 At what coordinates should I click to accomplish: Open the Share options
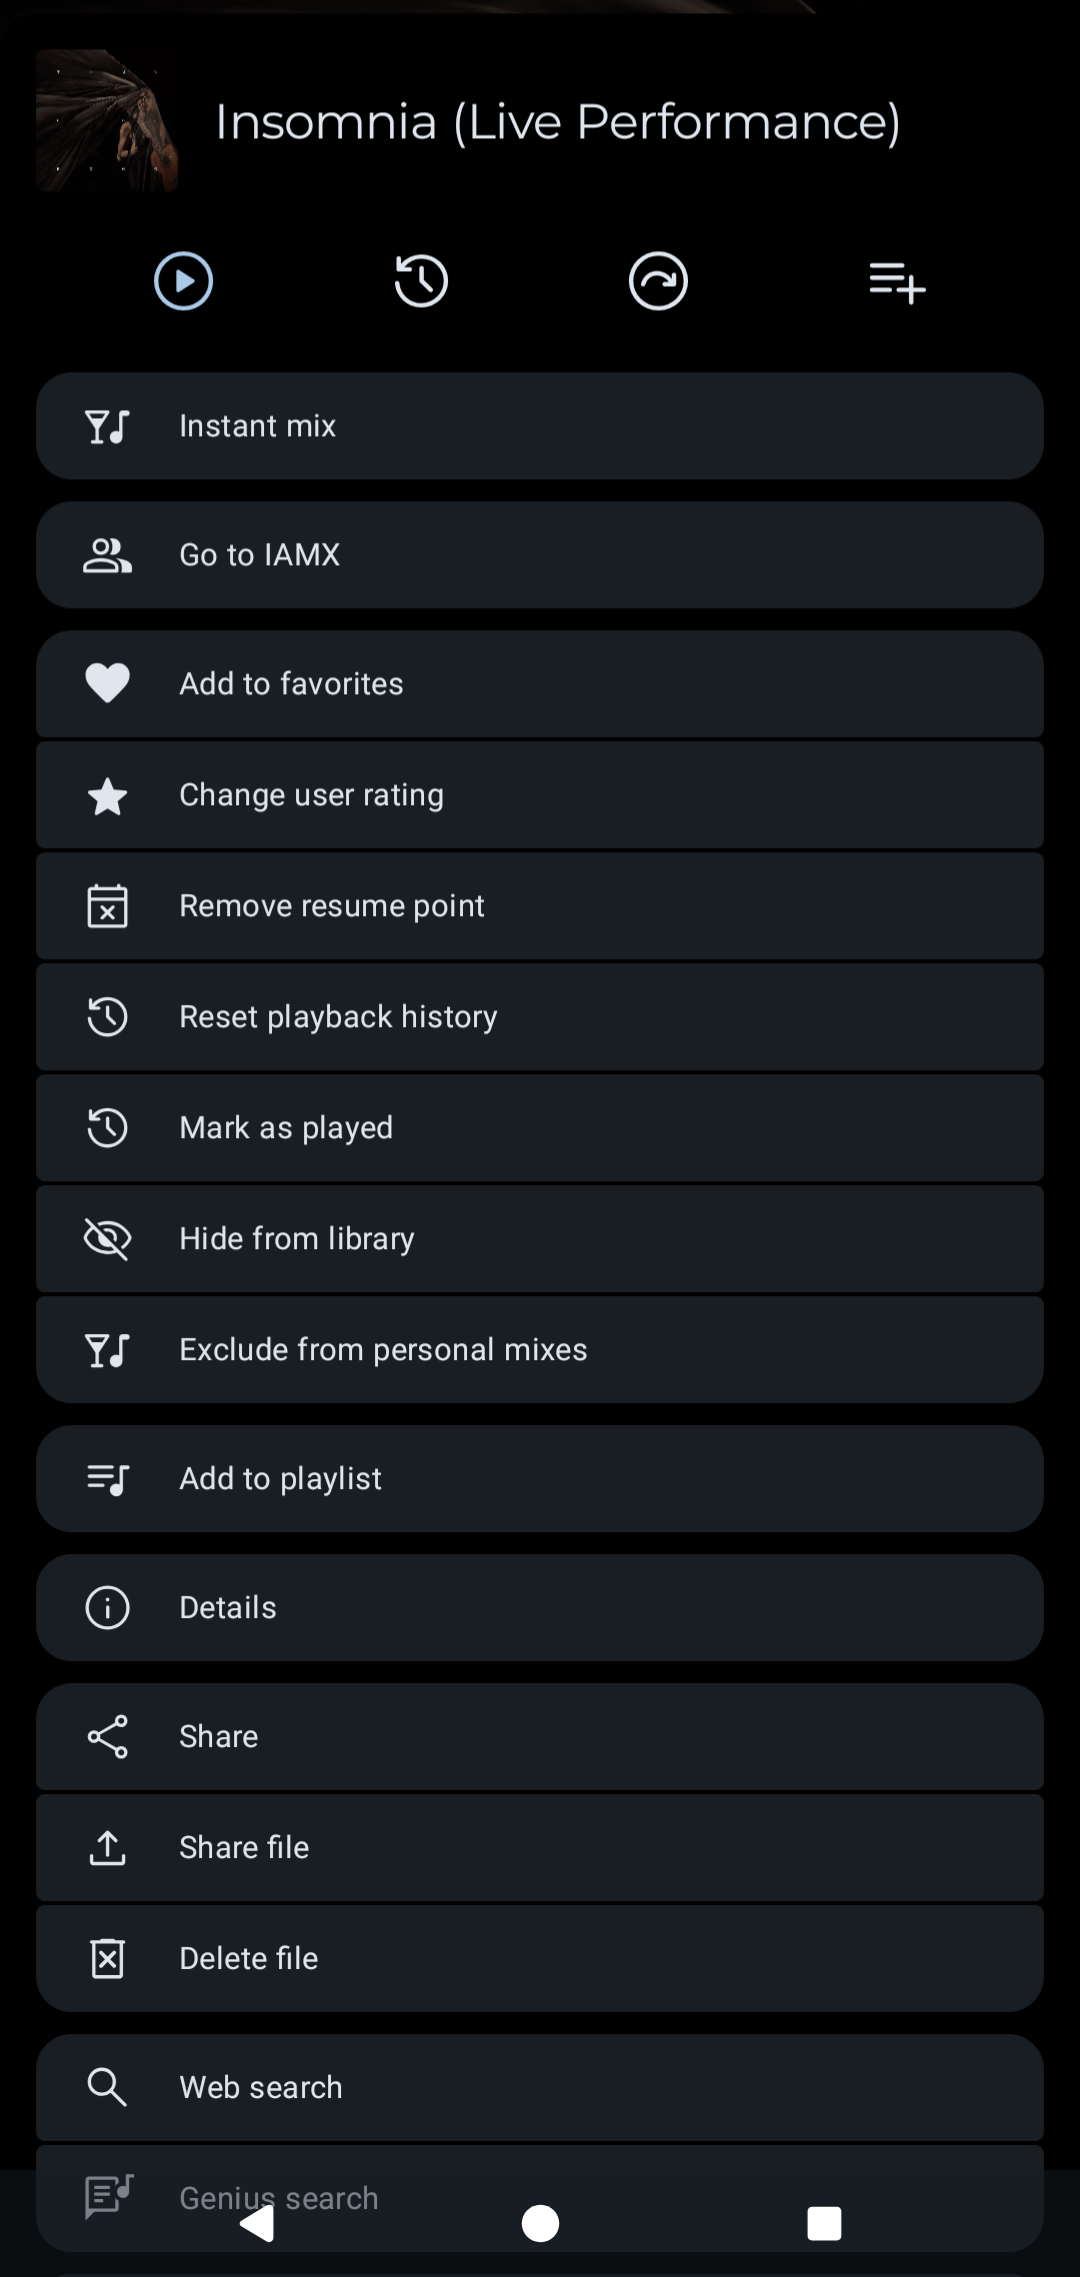(540, 1737)
